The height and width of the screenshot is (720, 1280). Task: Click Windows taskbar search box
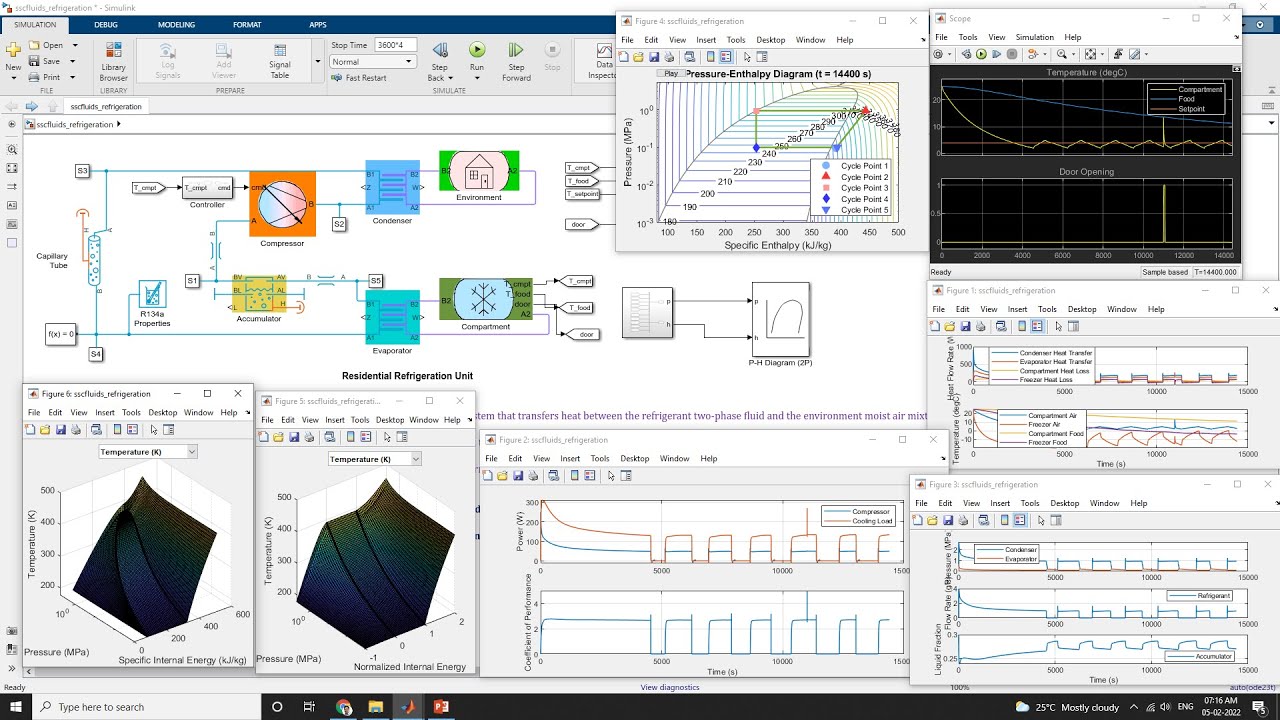(145, 707)
